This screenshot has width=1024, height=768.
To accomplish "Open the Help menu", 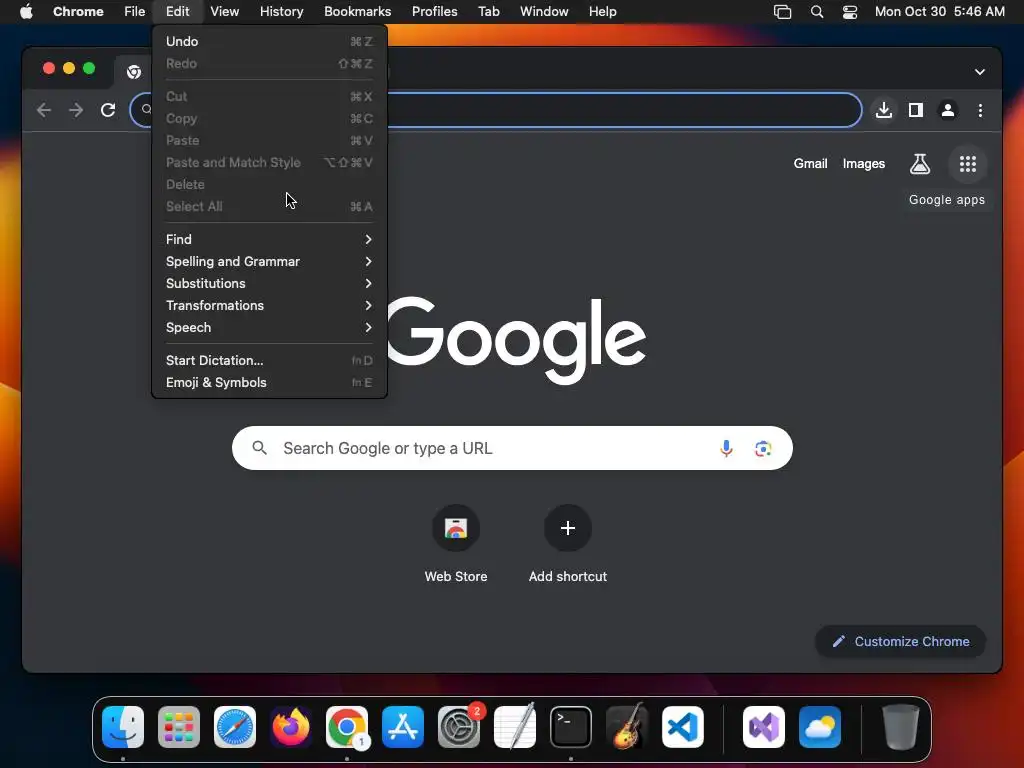I will [x=602, y=12].
